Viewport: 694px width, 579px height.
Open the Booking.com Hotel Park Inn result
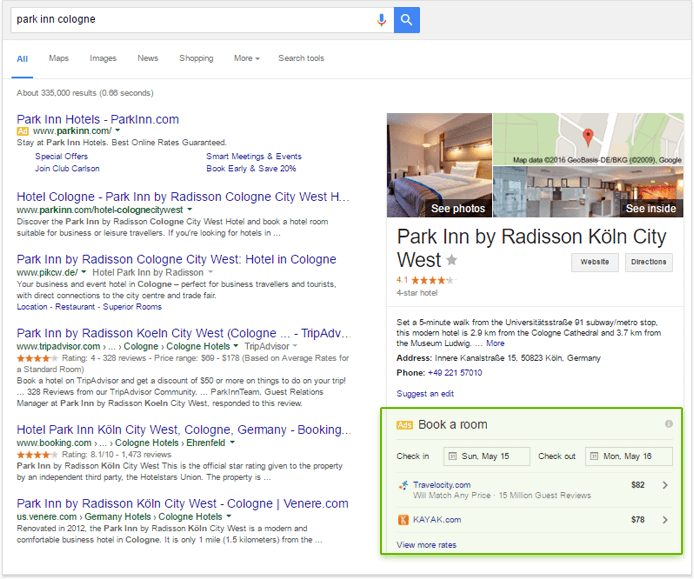(x=184, y=429)
